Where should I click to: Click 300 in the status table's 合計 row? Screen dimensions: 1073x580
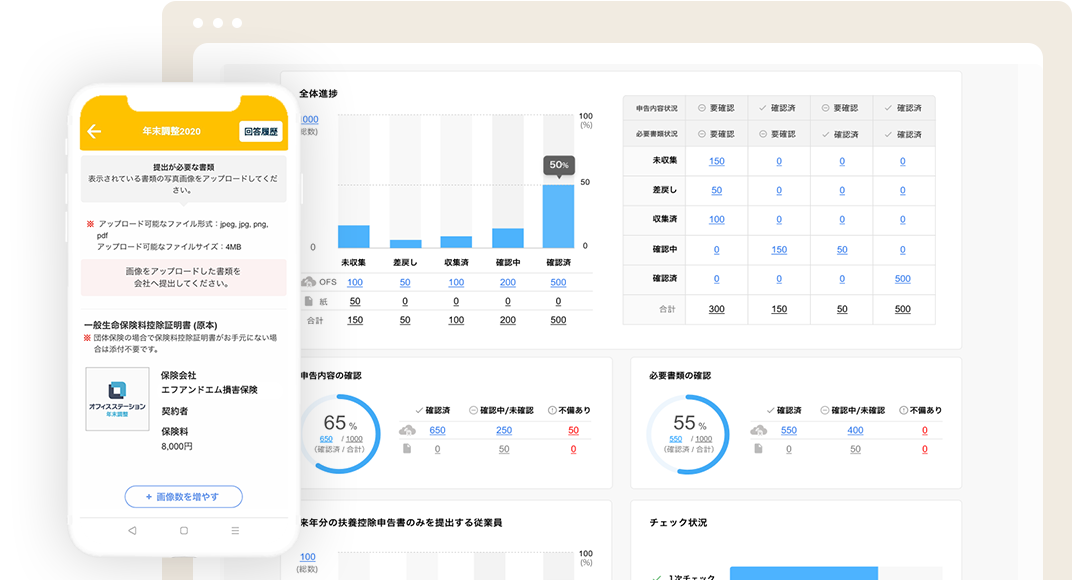click(716, 309)
